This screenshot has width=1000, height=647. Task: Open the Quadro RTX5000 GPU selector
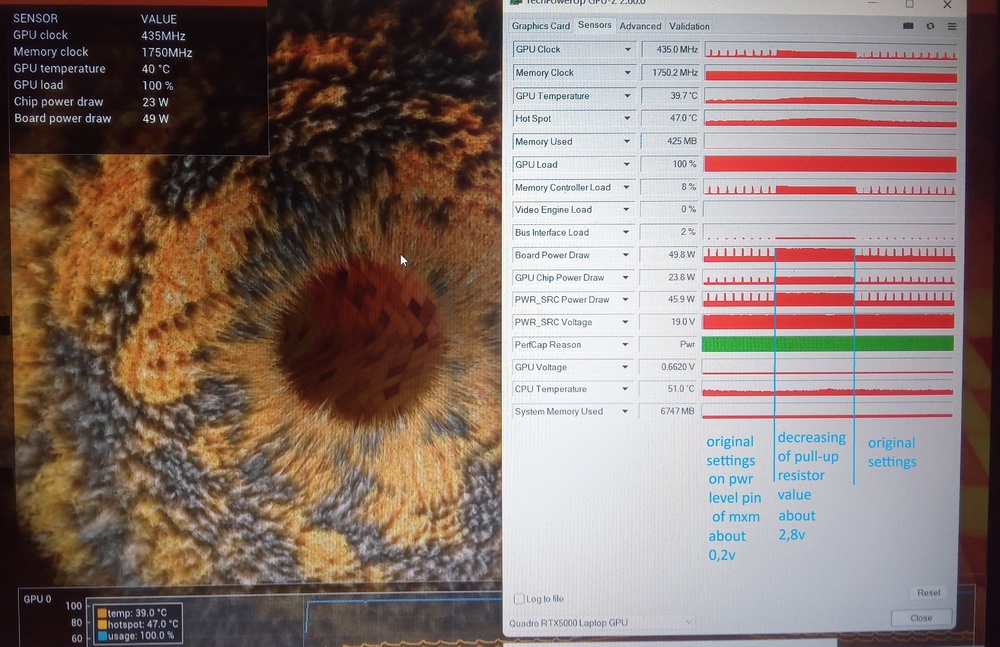(602, 623)
